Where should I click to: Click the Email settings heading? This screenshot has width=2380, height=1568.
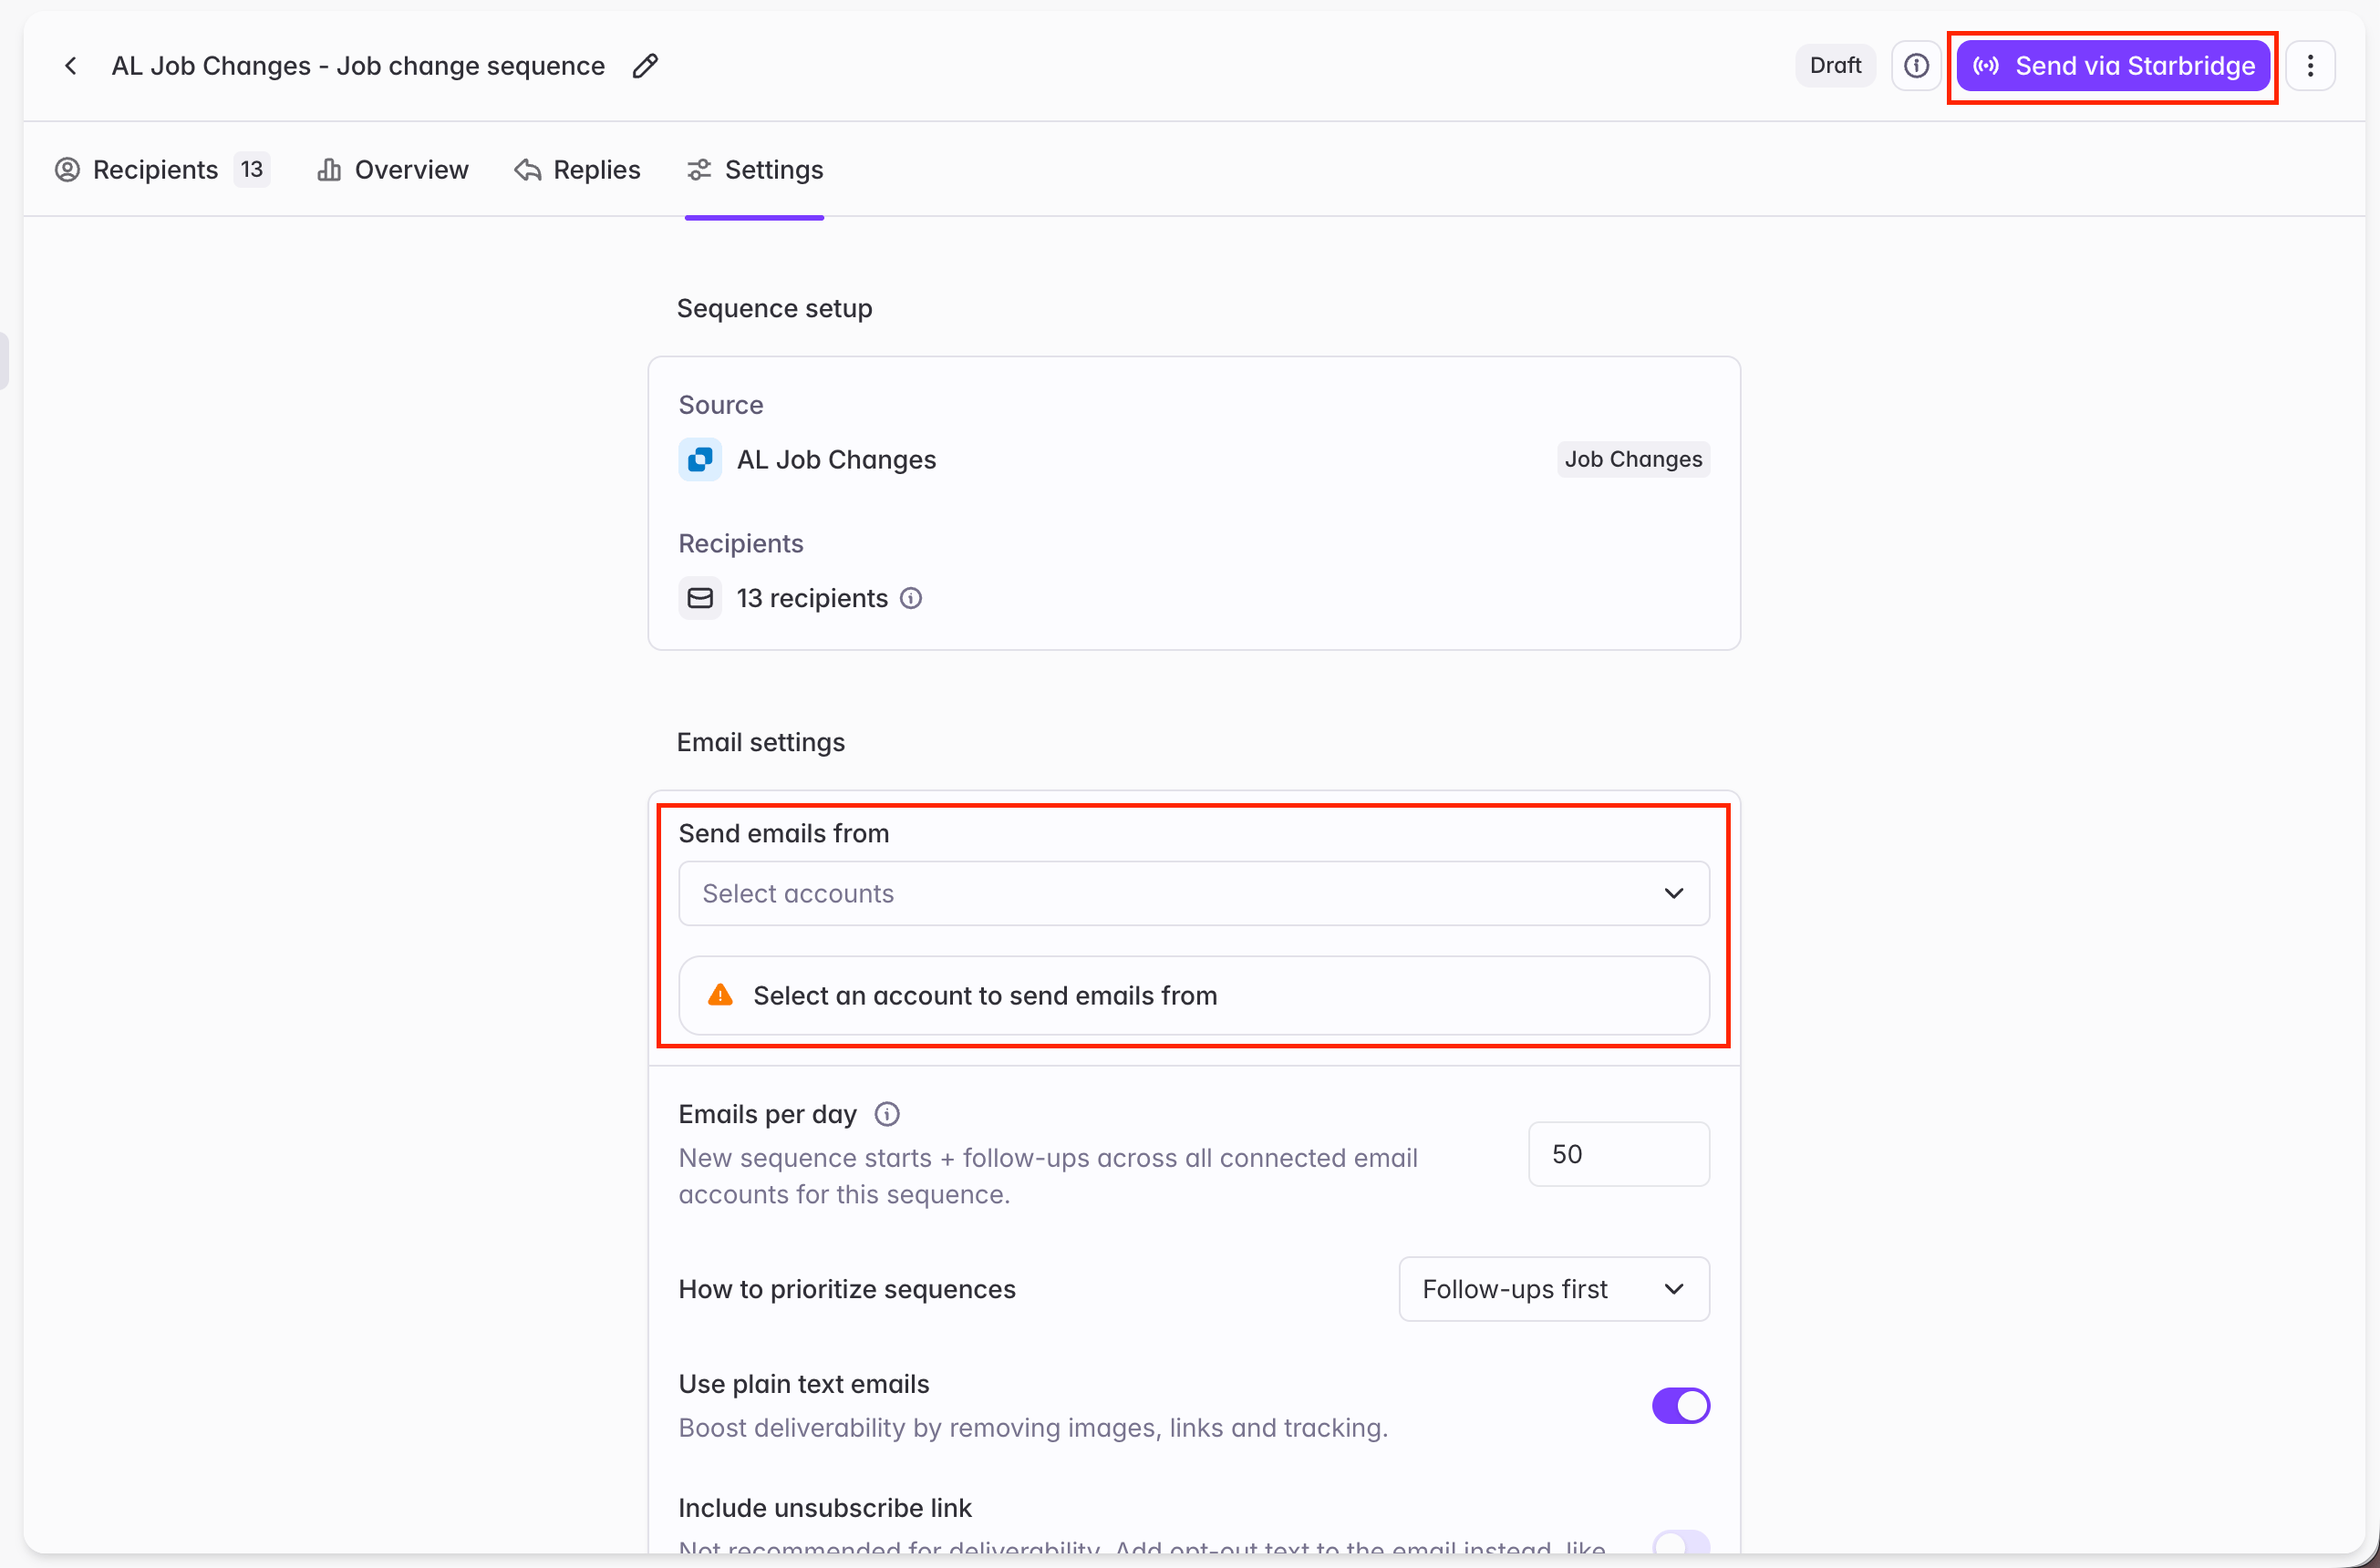click(x=761, y=742)
